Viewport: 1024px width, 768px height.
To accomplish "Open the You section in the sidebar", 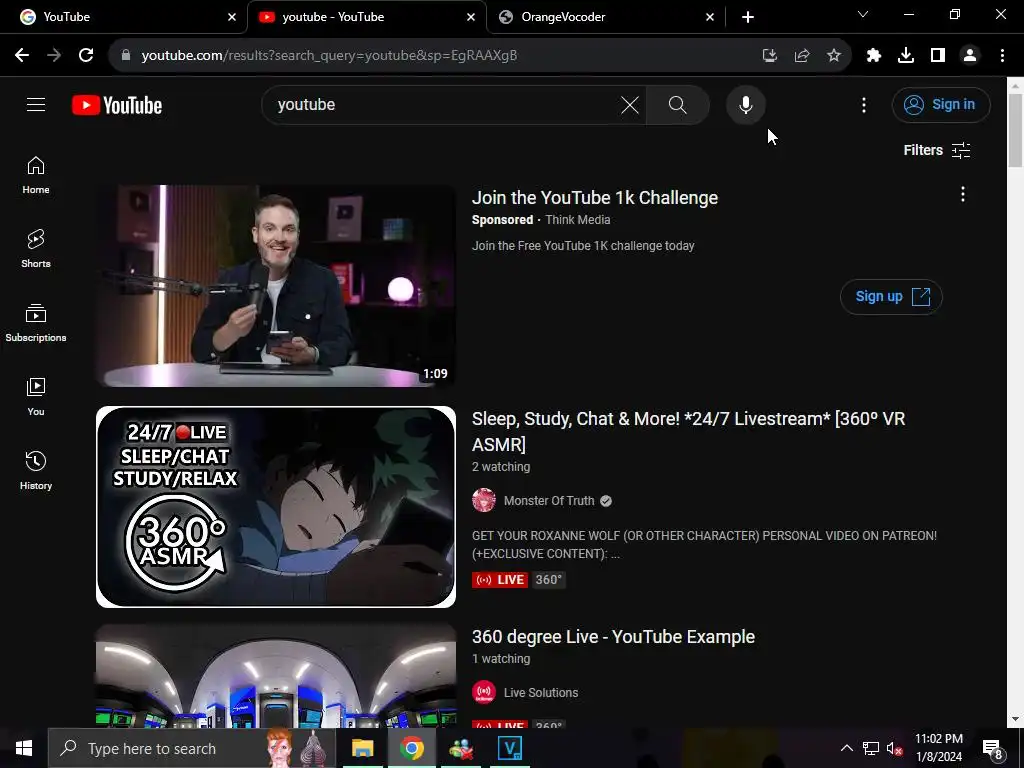I will point(36,396).
